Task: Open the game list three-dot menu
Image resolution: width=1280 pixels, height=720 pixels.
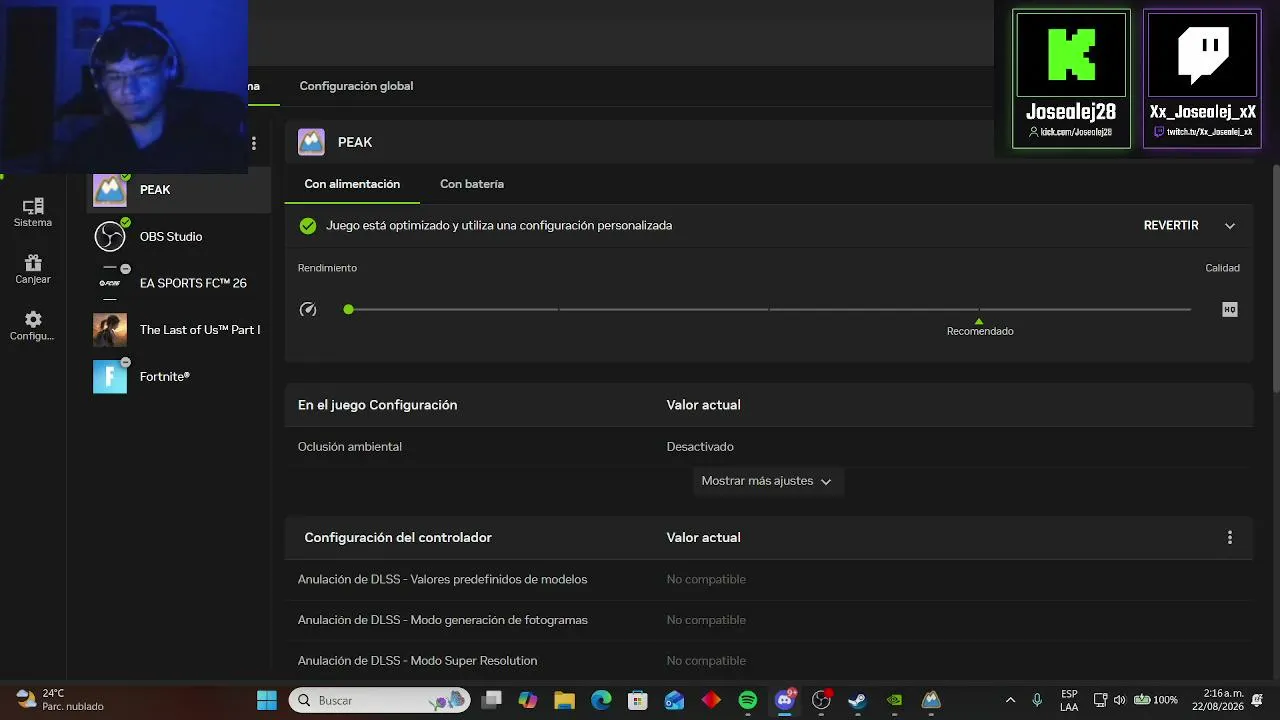Action: tap(254, 144)
